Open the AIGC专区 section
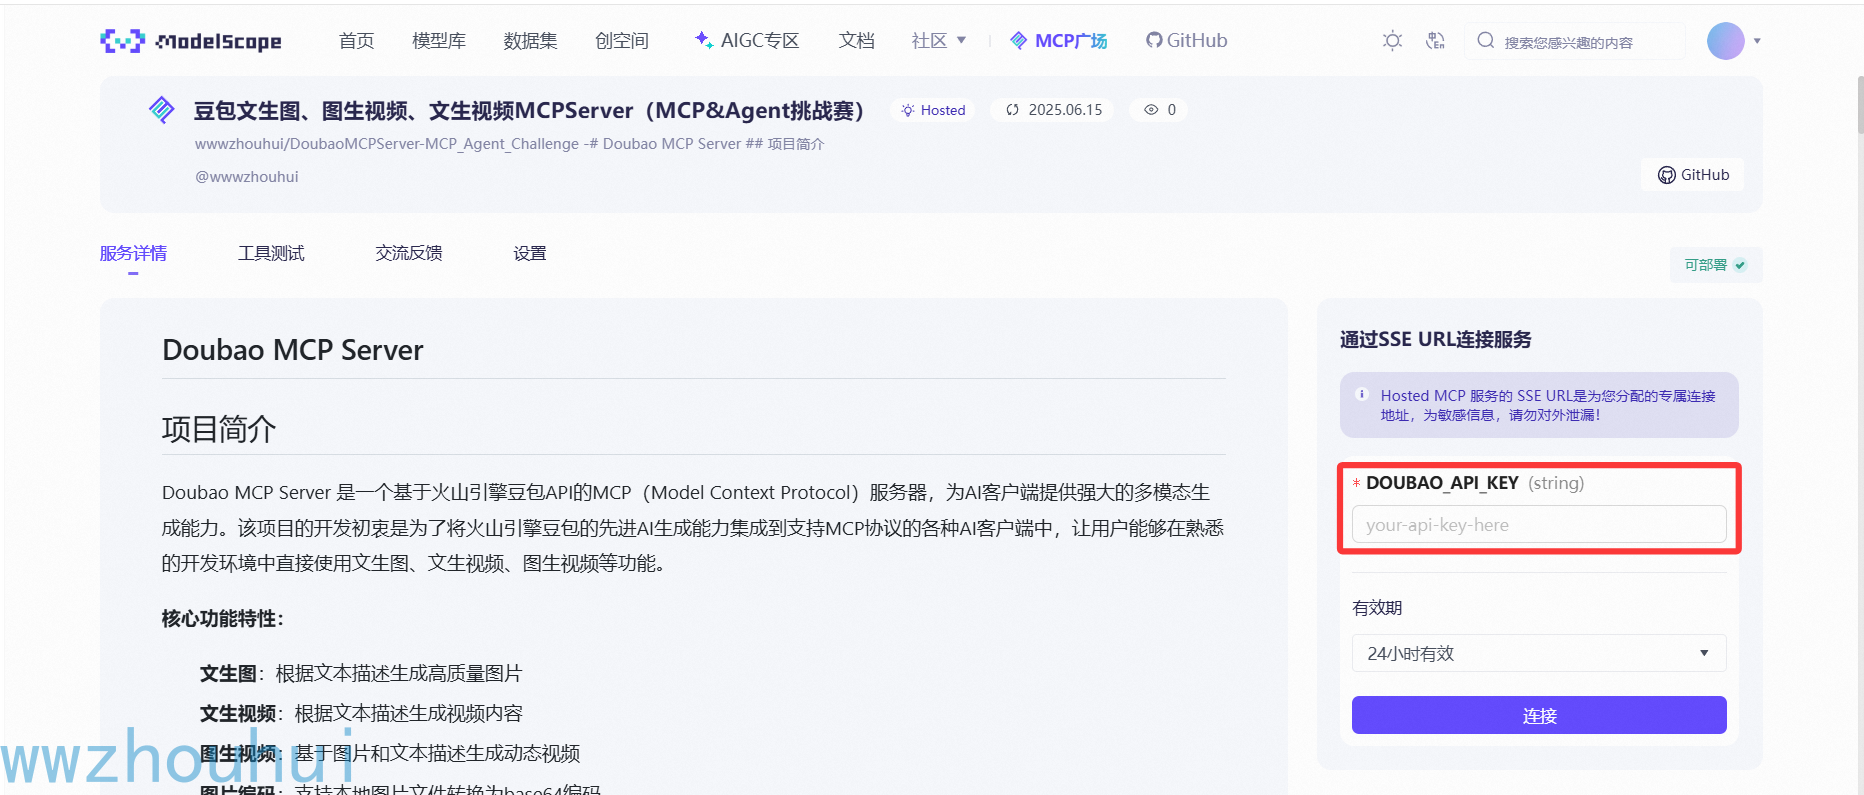Viewport: 1864px width, 795px height. pos(747,41)
